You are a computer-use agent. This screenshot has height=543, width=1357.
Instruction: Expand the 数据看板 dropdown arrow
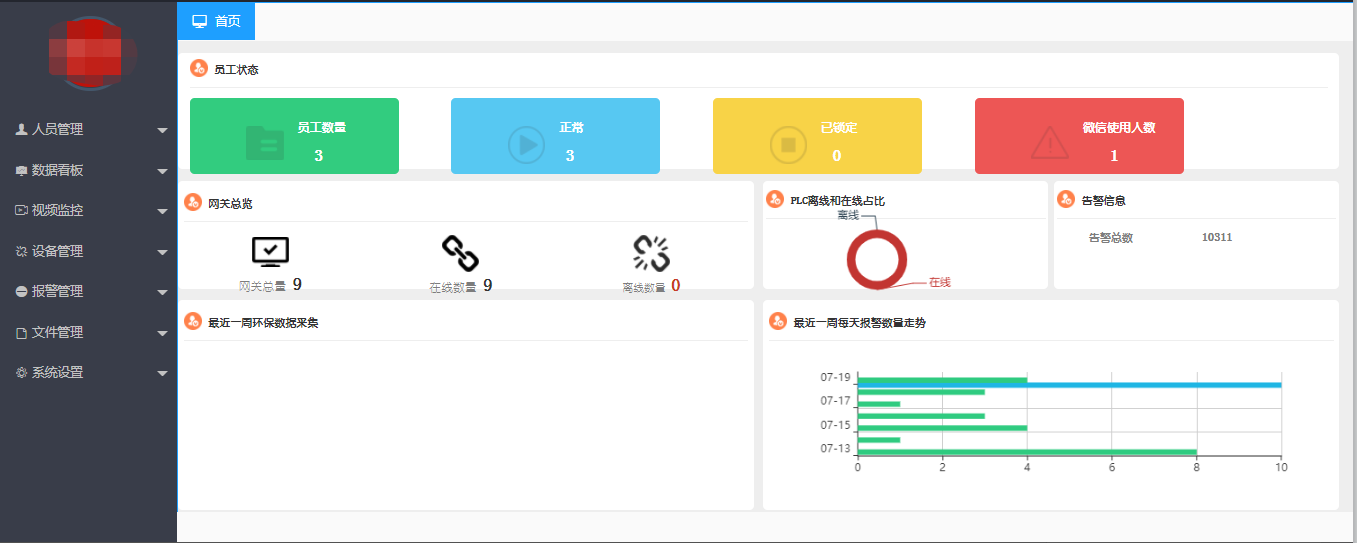click(162, 171)
